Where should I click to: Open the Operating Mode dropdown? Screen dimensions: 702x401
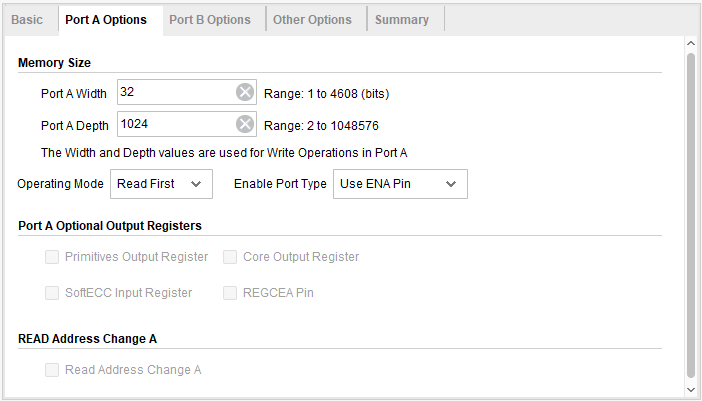point(161,184)
